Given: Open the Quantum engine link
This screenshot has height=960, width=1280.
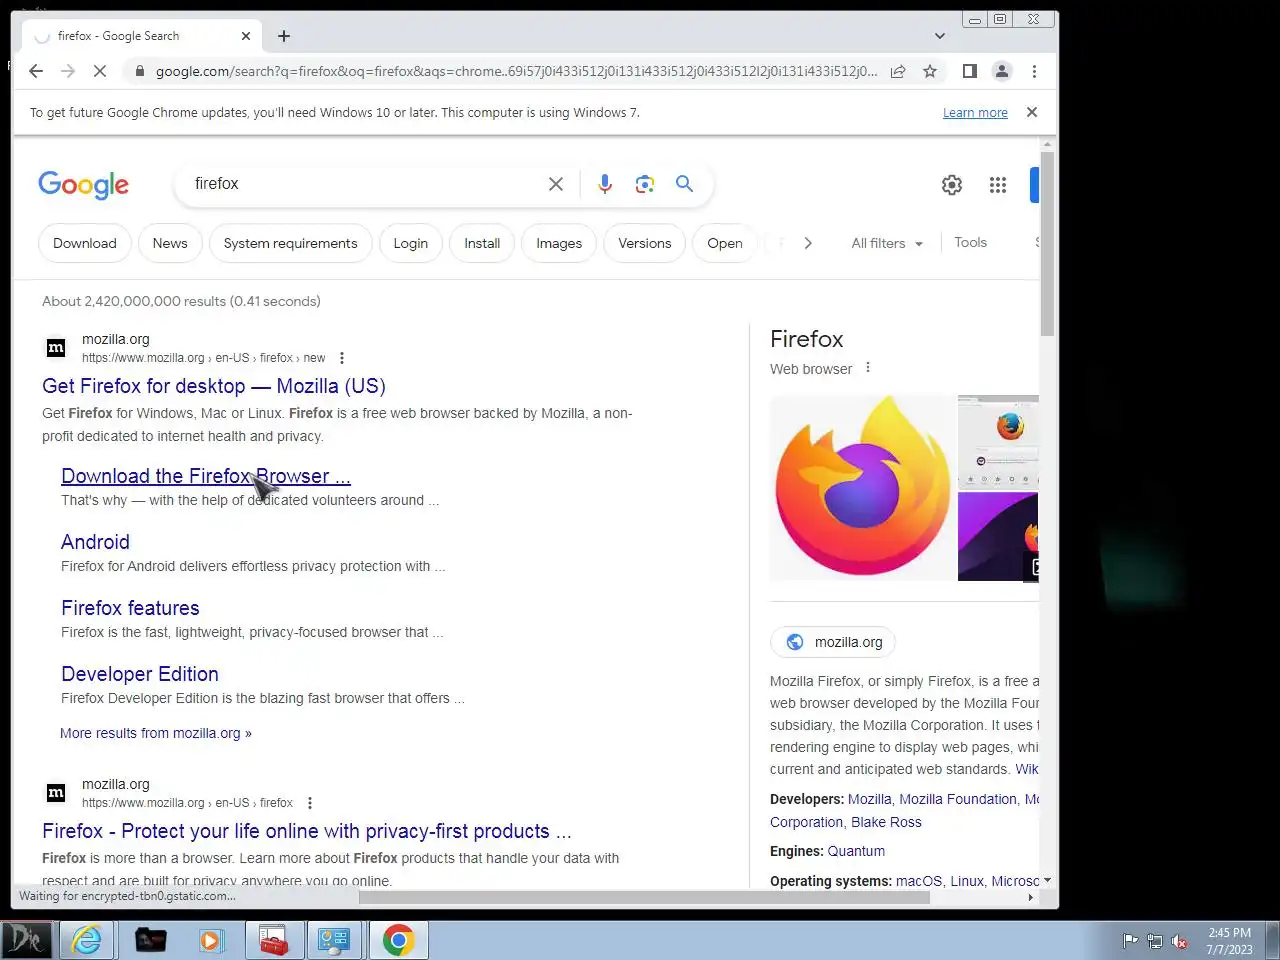Looking at the screenshot, I should 856,851.
